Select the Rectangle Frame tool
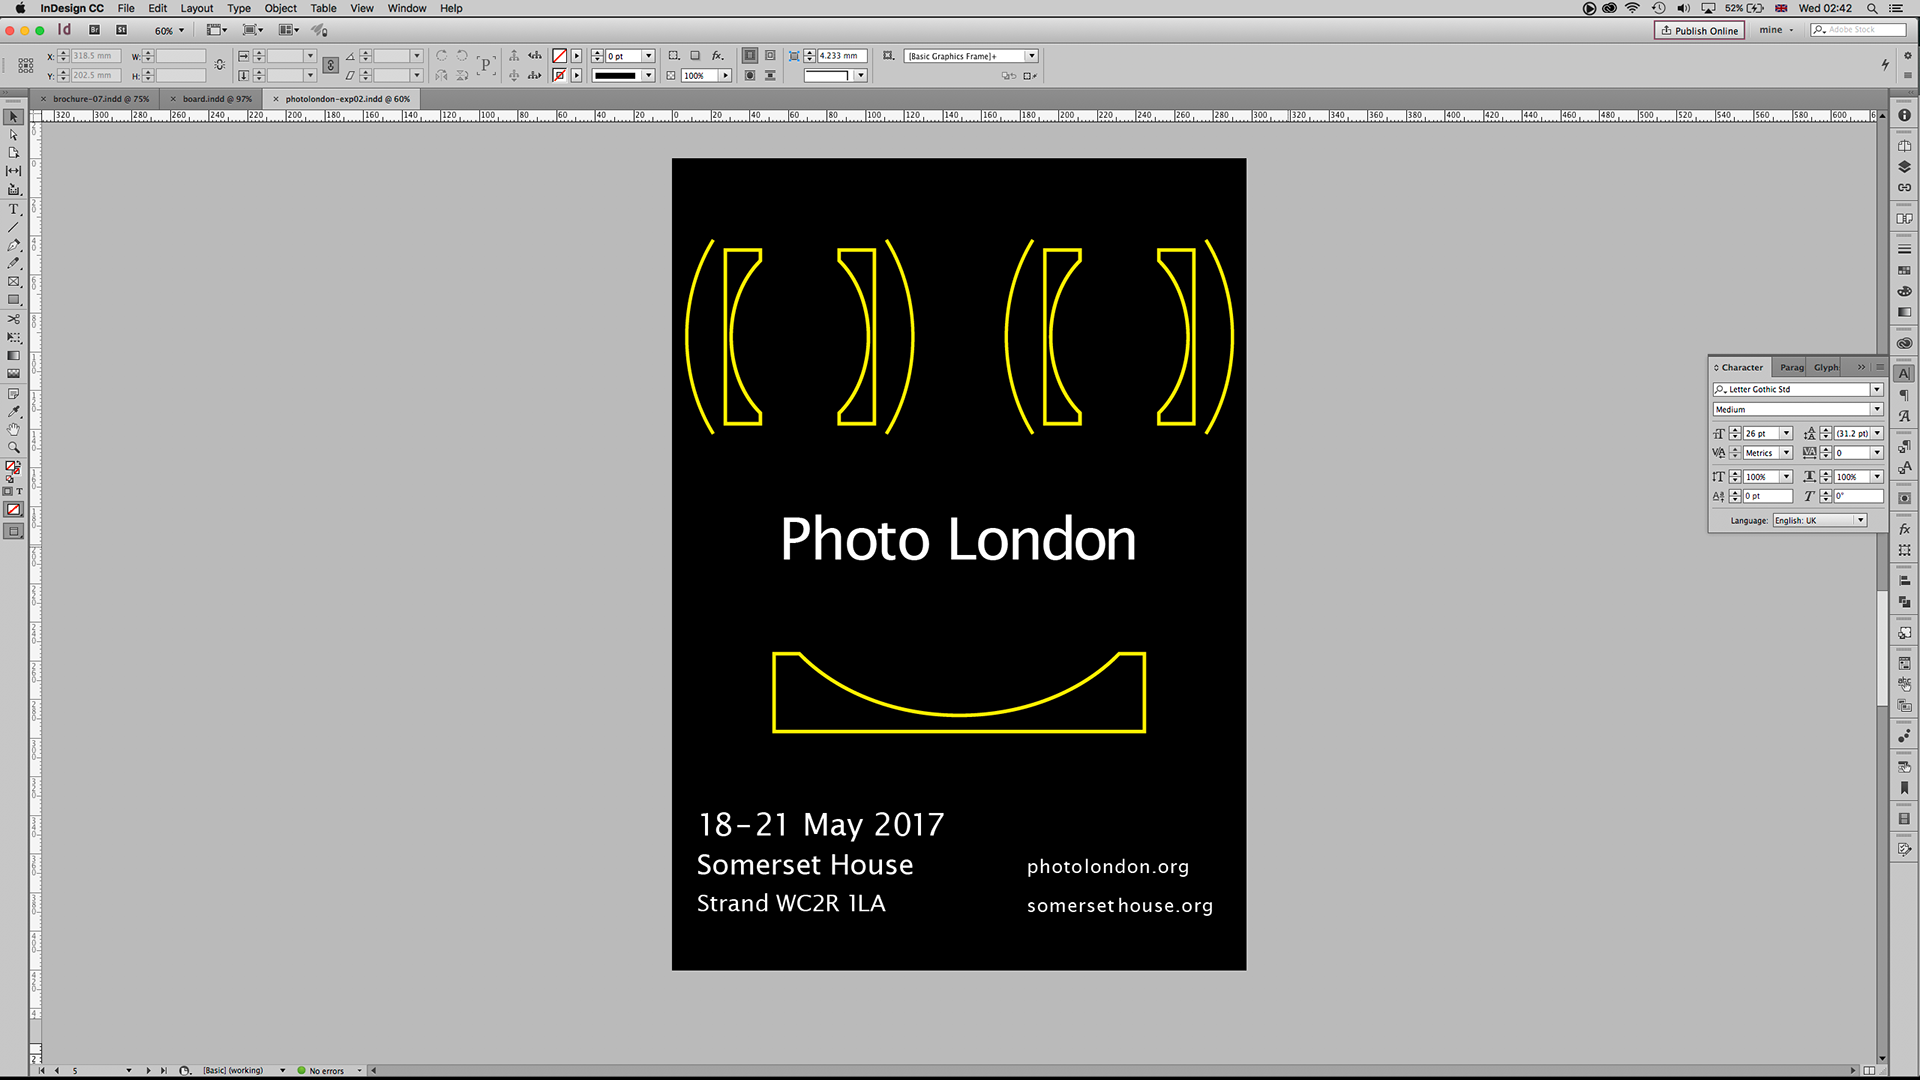Screen dimensions: 1920x1080 [x=13, y=282]
